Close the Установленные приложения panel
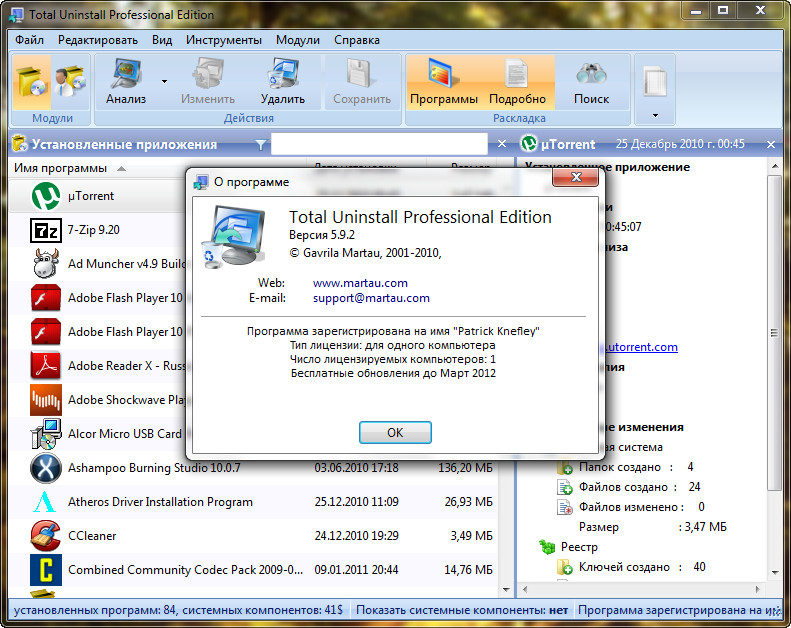791x628 pixels. [501, 144]
